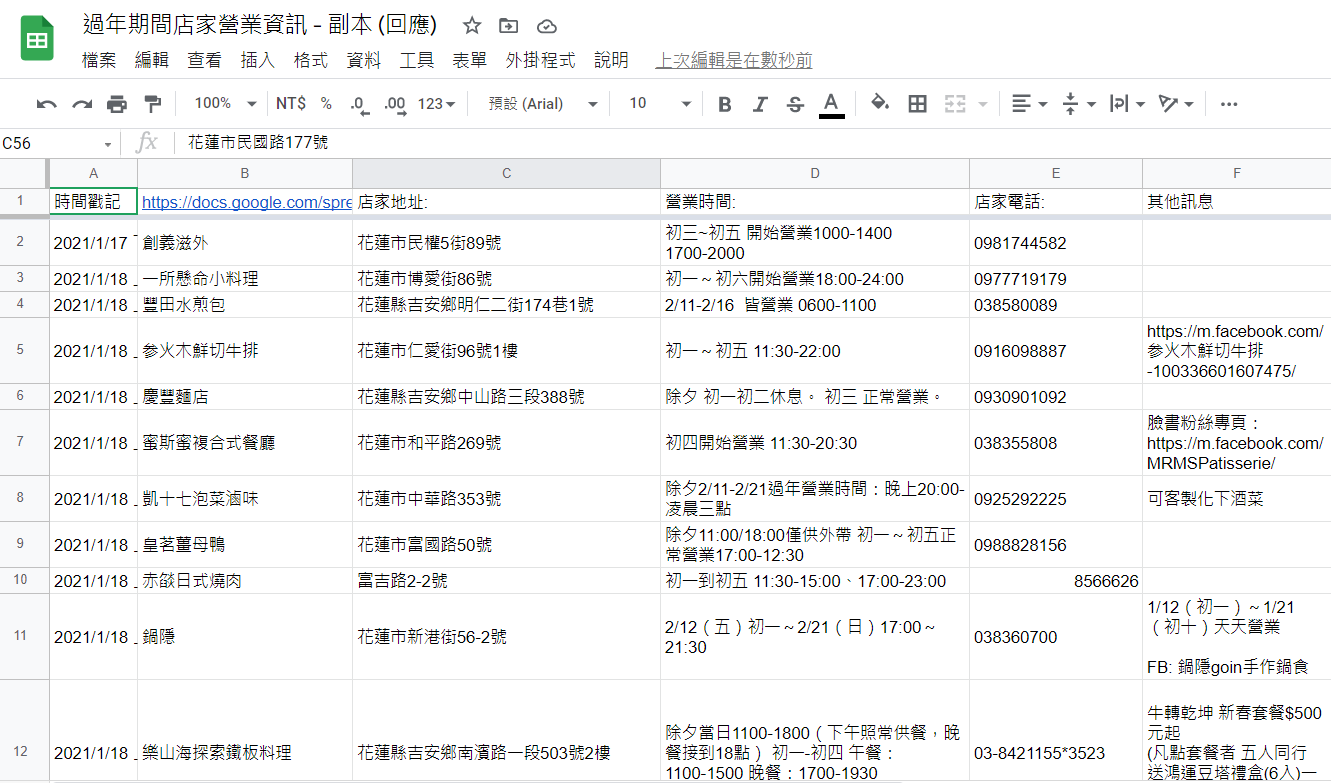1331x783 pixels.
Task: Click the docs.google.com link in B1
Action: coord(245,202)
